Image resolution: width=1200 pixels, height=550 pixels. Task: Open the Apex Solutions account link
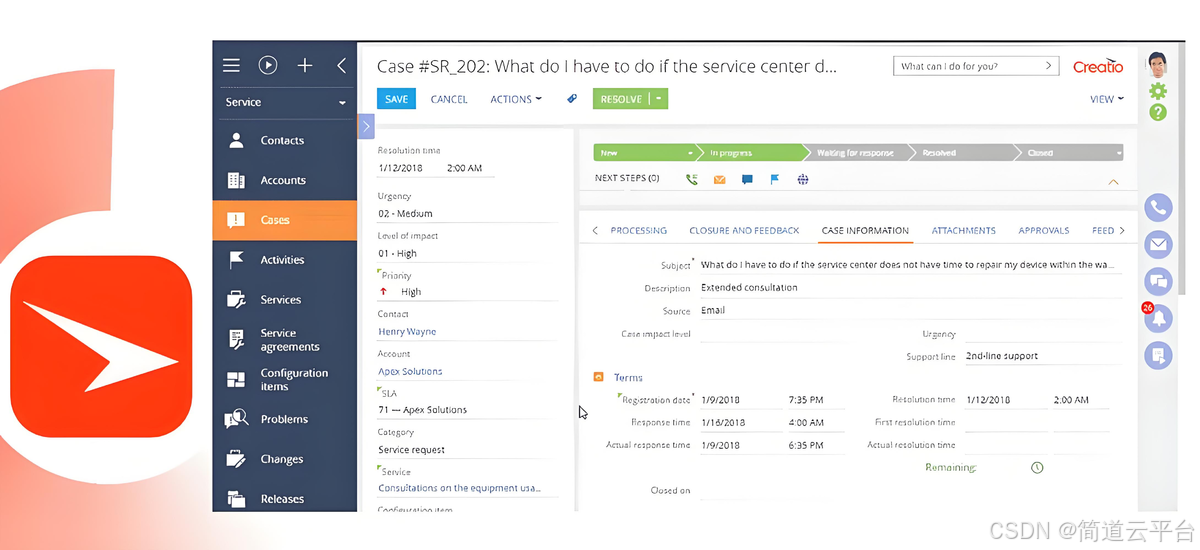[410, 371]
